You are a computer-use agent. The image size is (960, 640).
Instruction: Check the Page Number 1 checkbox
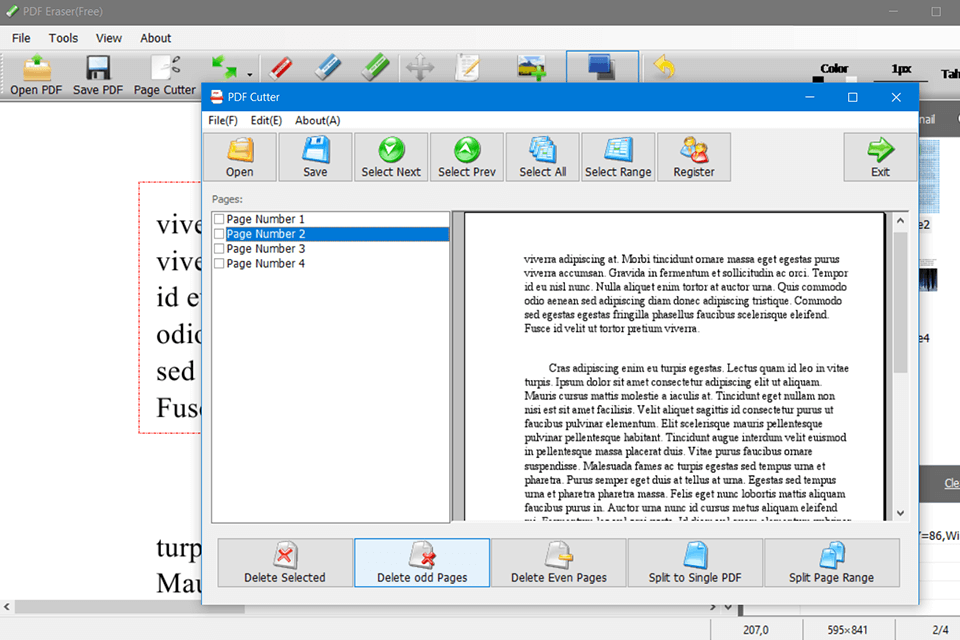point(219,219)
